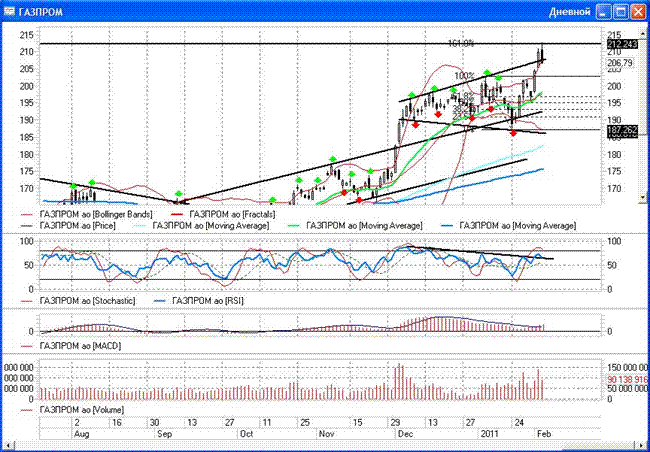Image resolution: width=650 pixels, height=452 pixels.
Task: Click the horizontal scrollbar right arrow
Action: pyautogui.click(x=640, y=444)
